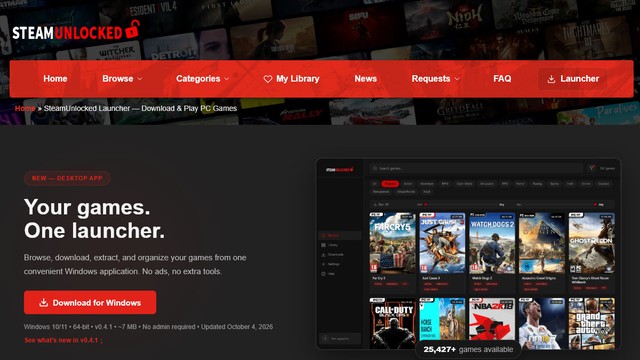This screenshot has height=360, width=640.
Task: Open My Library with heart icon
Action: point(291,79)
